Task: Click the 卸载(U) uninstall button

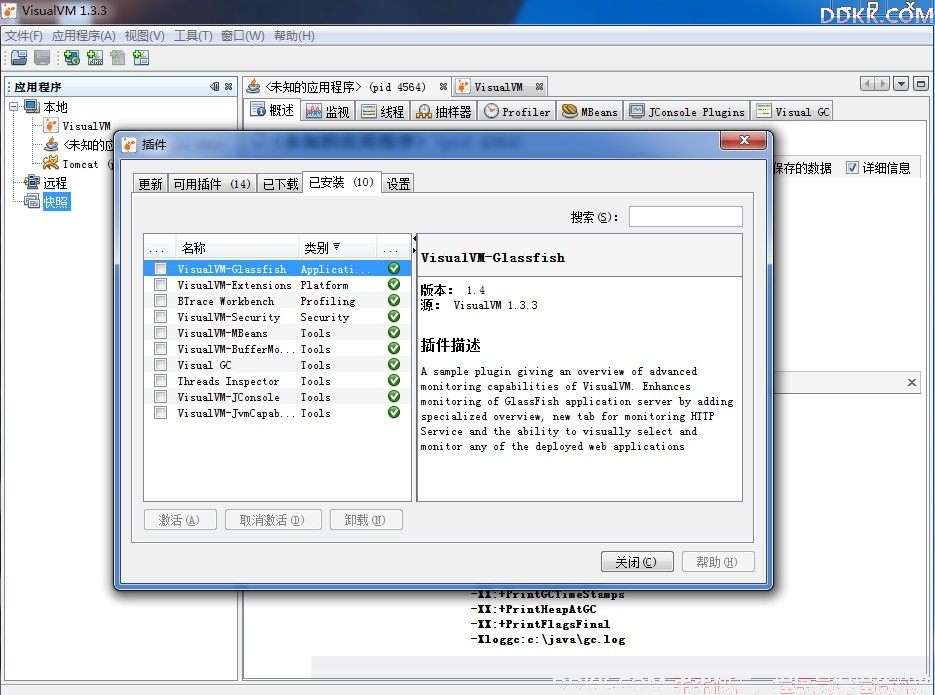Action: 366,520
